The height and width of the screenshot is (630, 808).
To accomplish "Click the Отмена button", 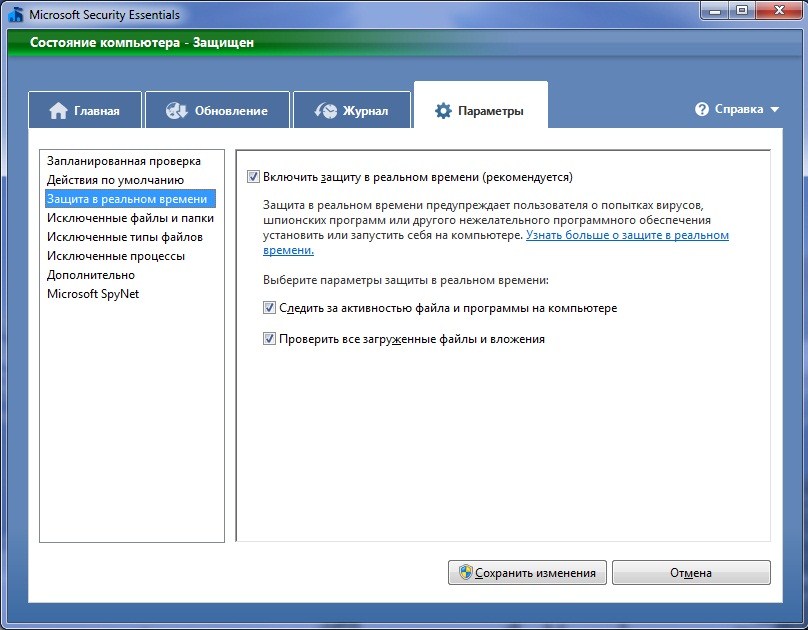I will coord(691,572).
